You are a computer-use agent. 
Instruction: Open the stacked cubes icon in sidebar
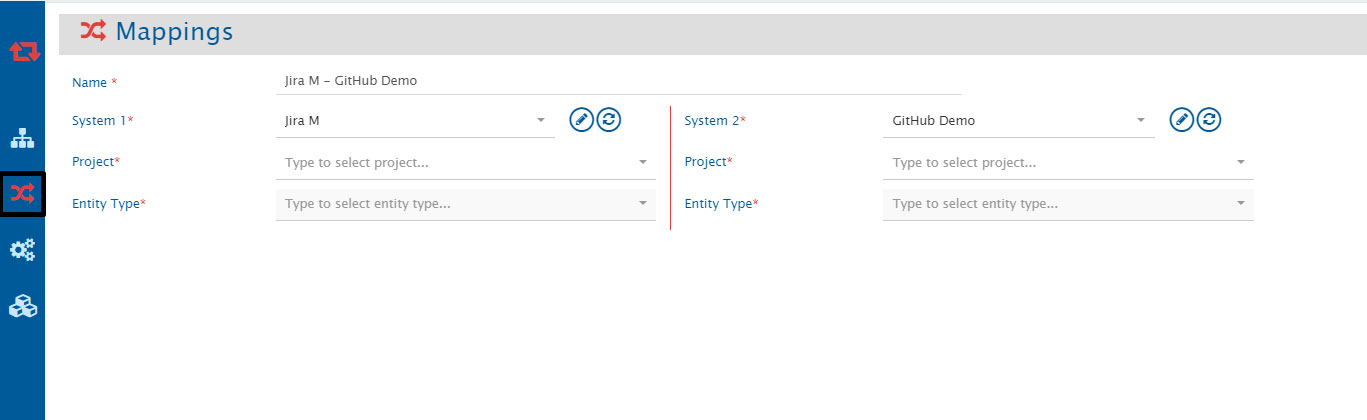point(22,307)
